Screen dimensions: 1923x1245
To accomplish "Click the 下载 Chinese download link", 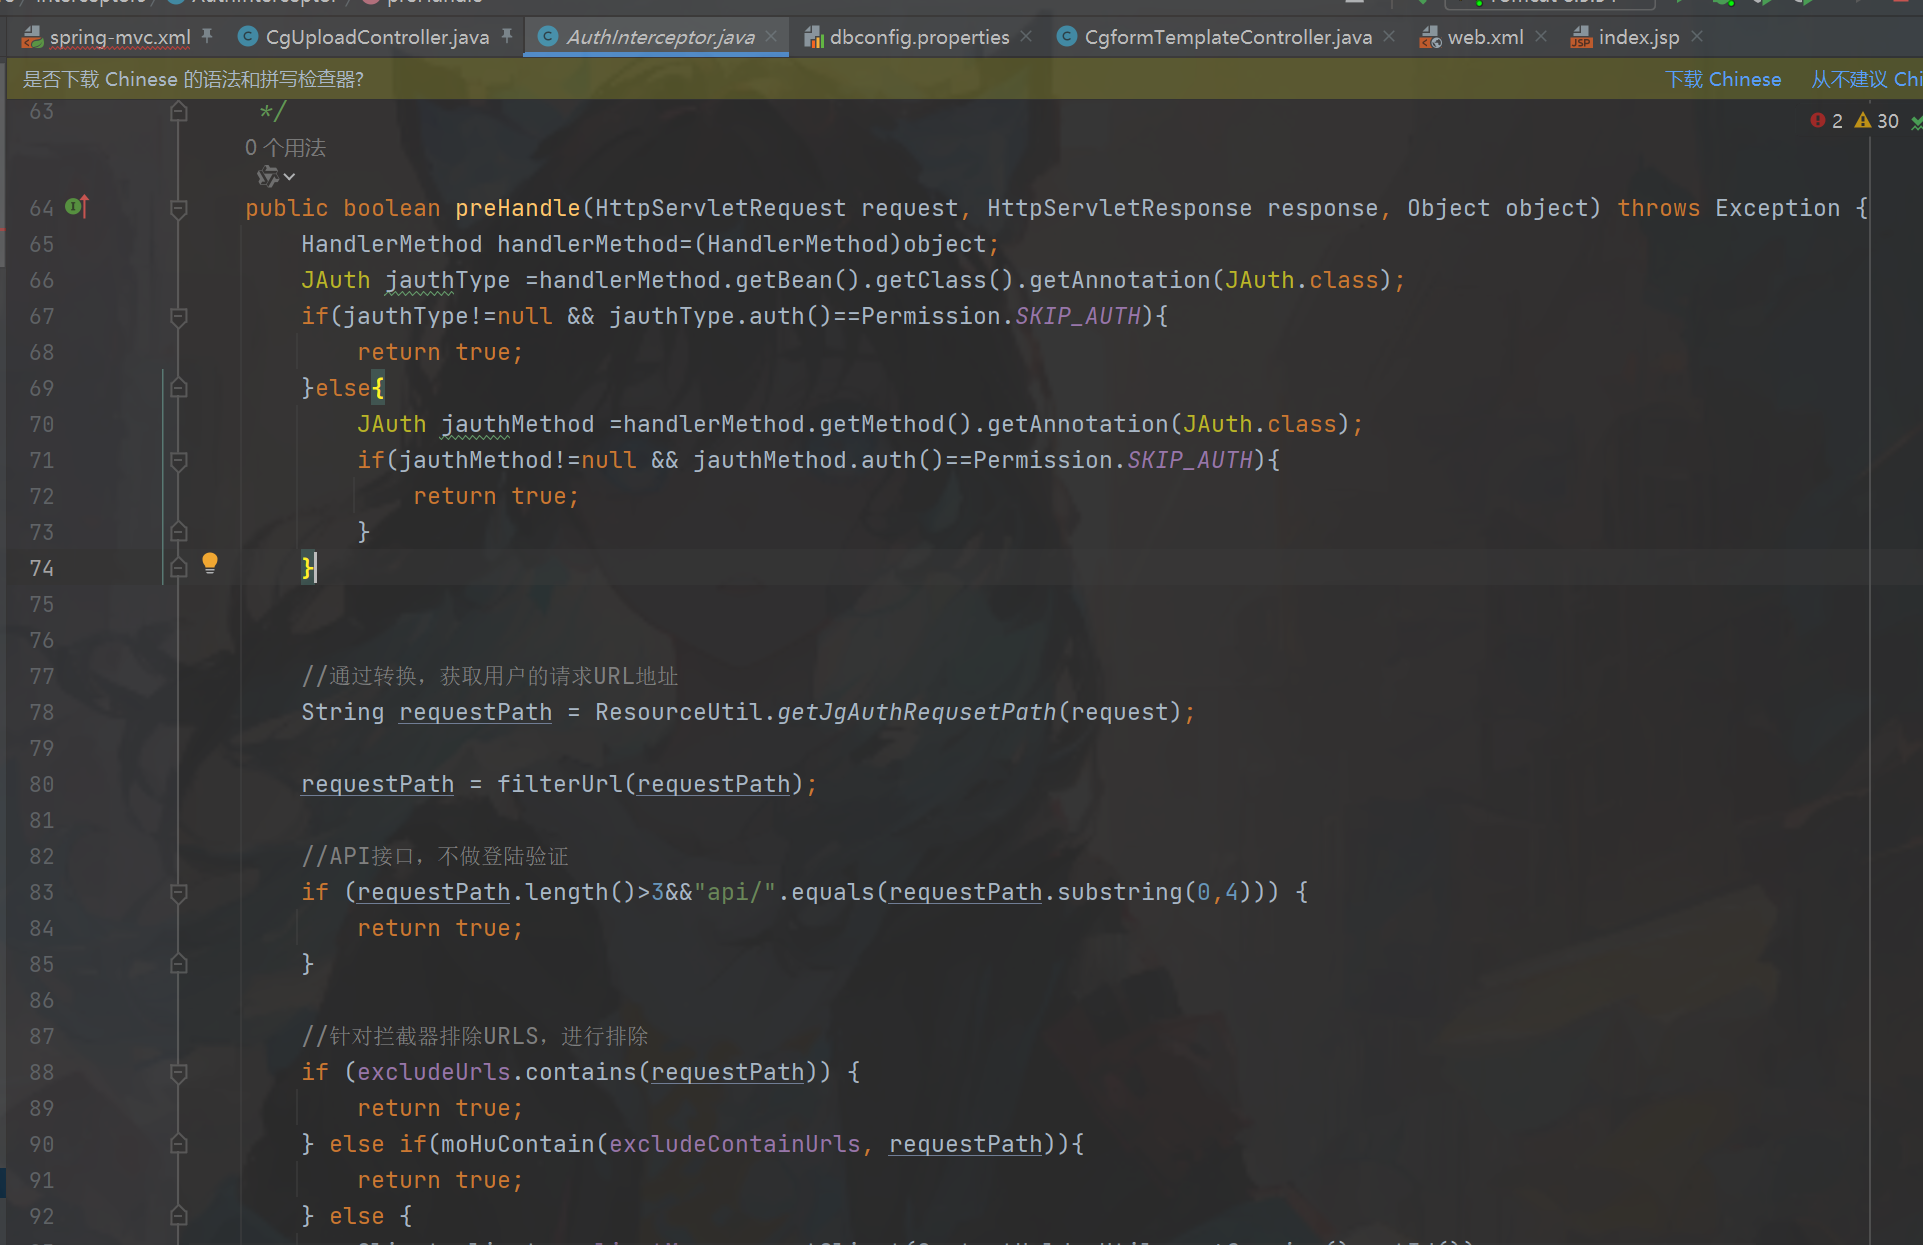I will click(1723, 79).
